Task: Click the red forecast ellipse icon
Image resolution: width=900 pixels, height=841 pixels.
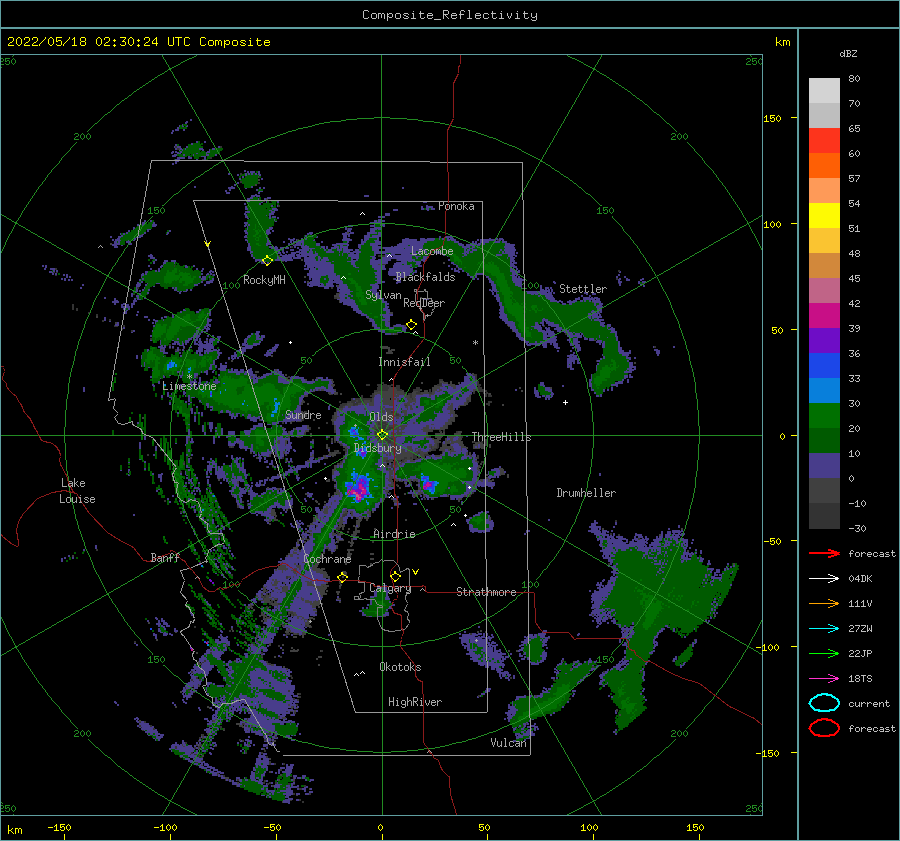Action: click(x=824, y=728)
